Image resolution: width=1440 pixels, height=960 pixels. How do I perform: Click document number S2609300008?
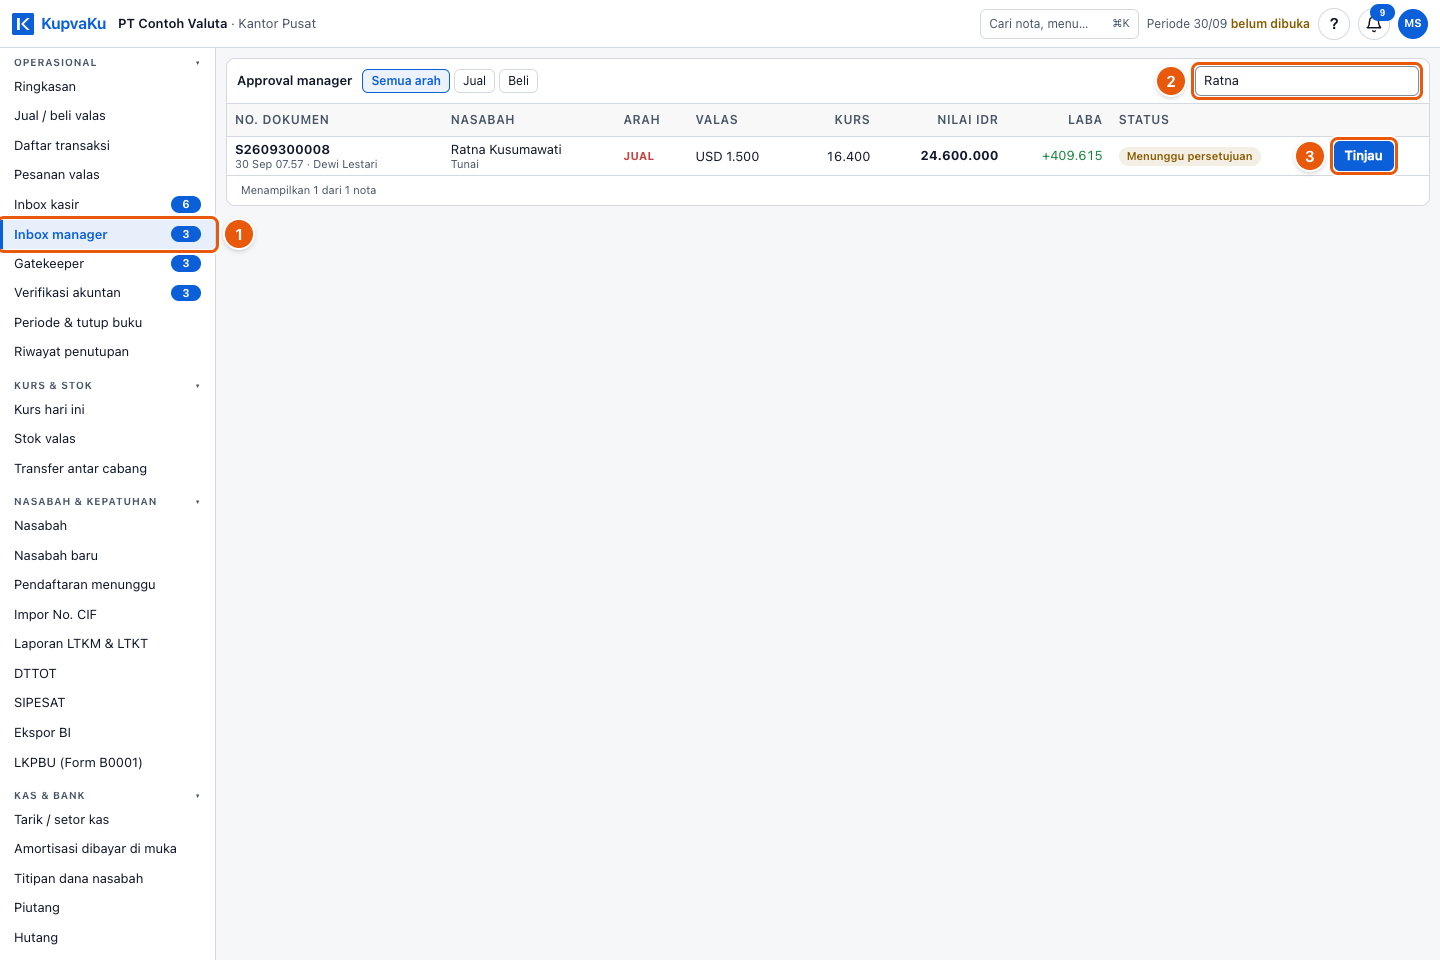[282, 150]
